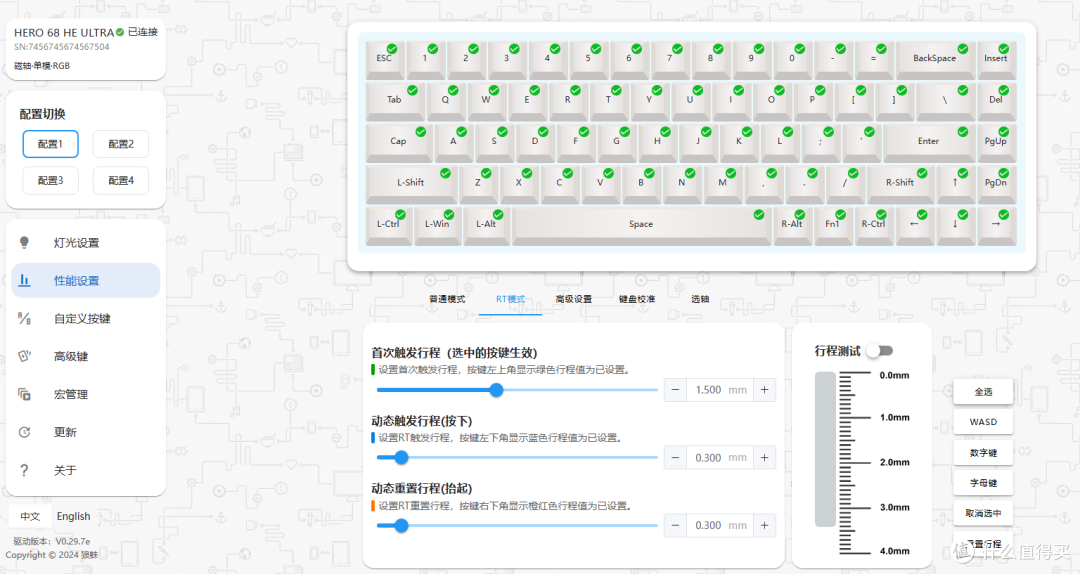Toggle selection of the R-Ctrl key
This screenshot has height=574, width=1080.
click(x=873, y=226)
